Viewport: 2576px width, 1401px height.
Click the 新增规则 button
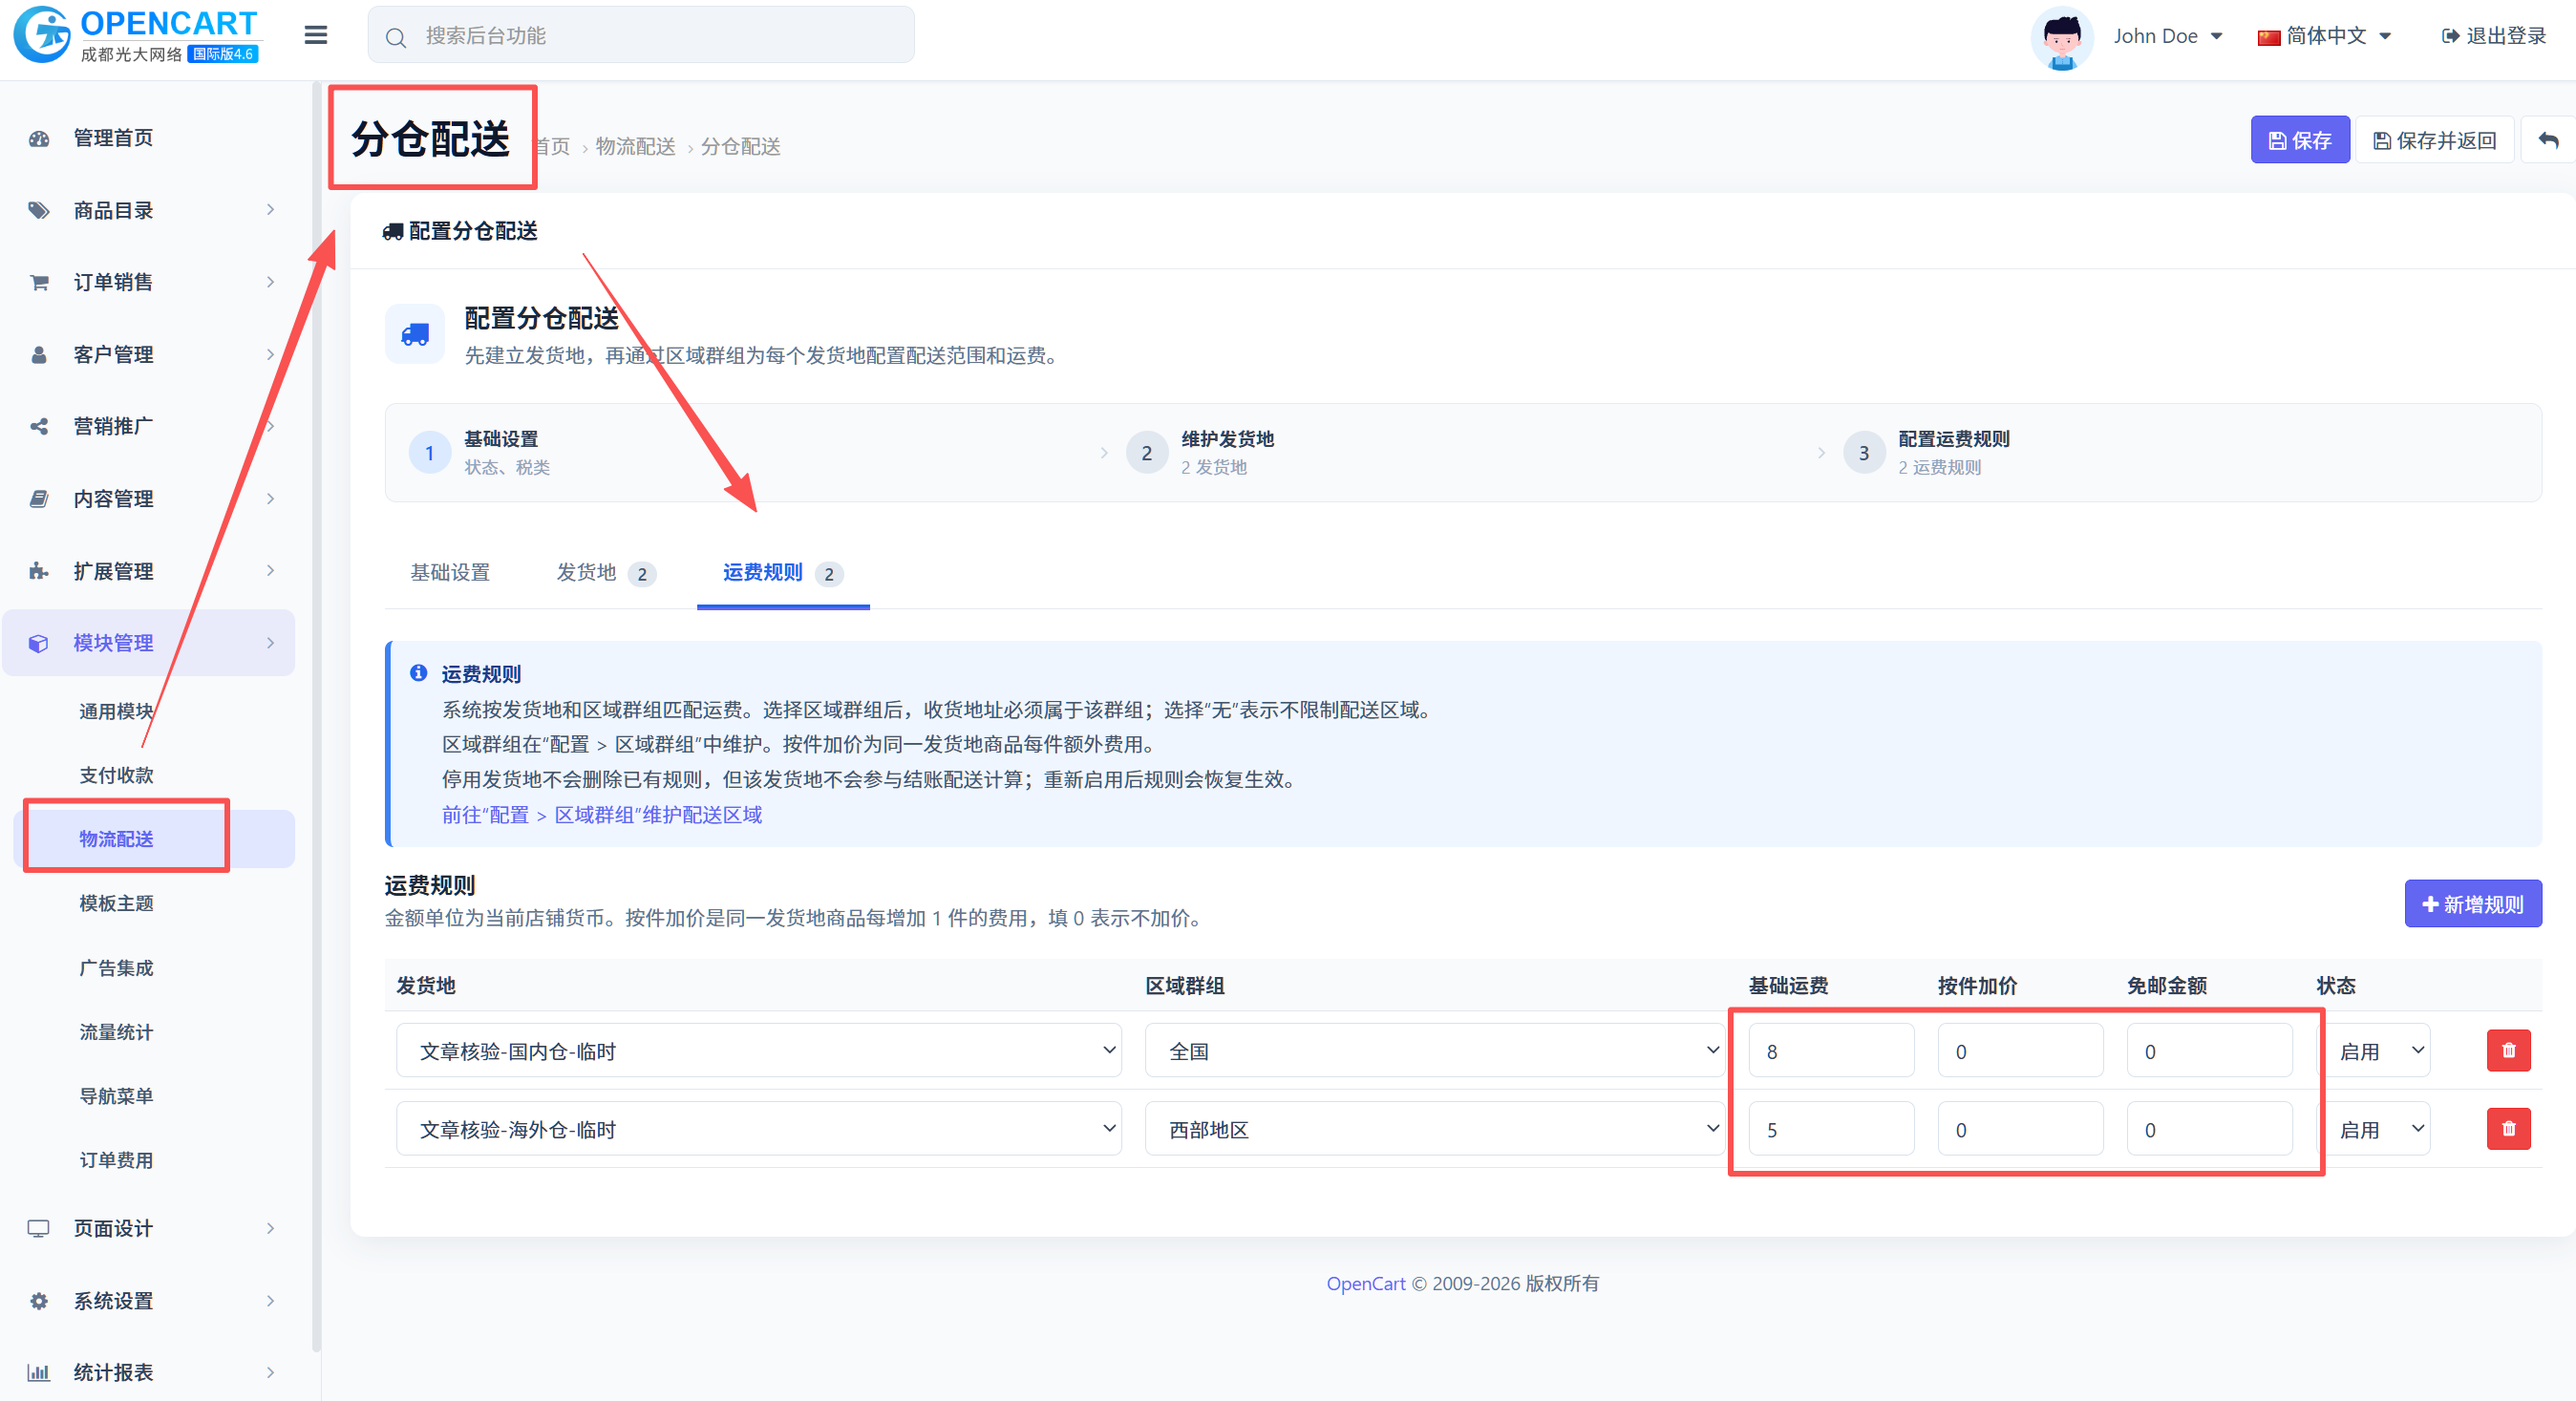click(2472, 903)
